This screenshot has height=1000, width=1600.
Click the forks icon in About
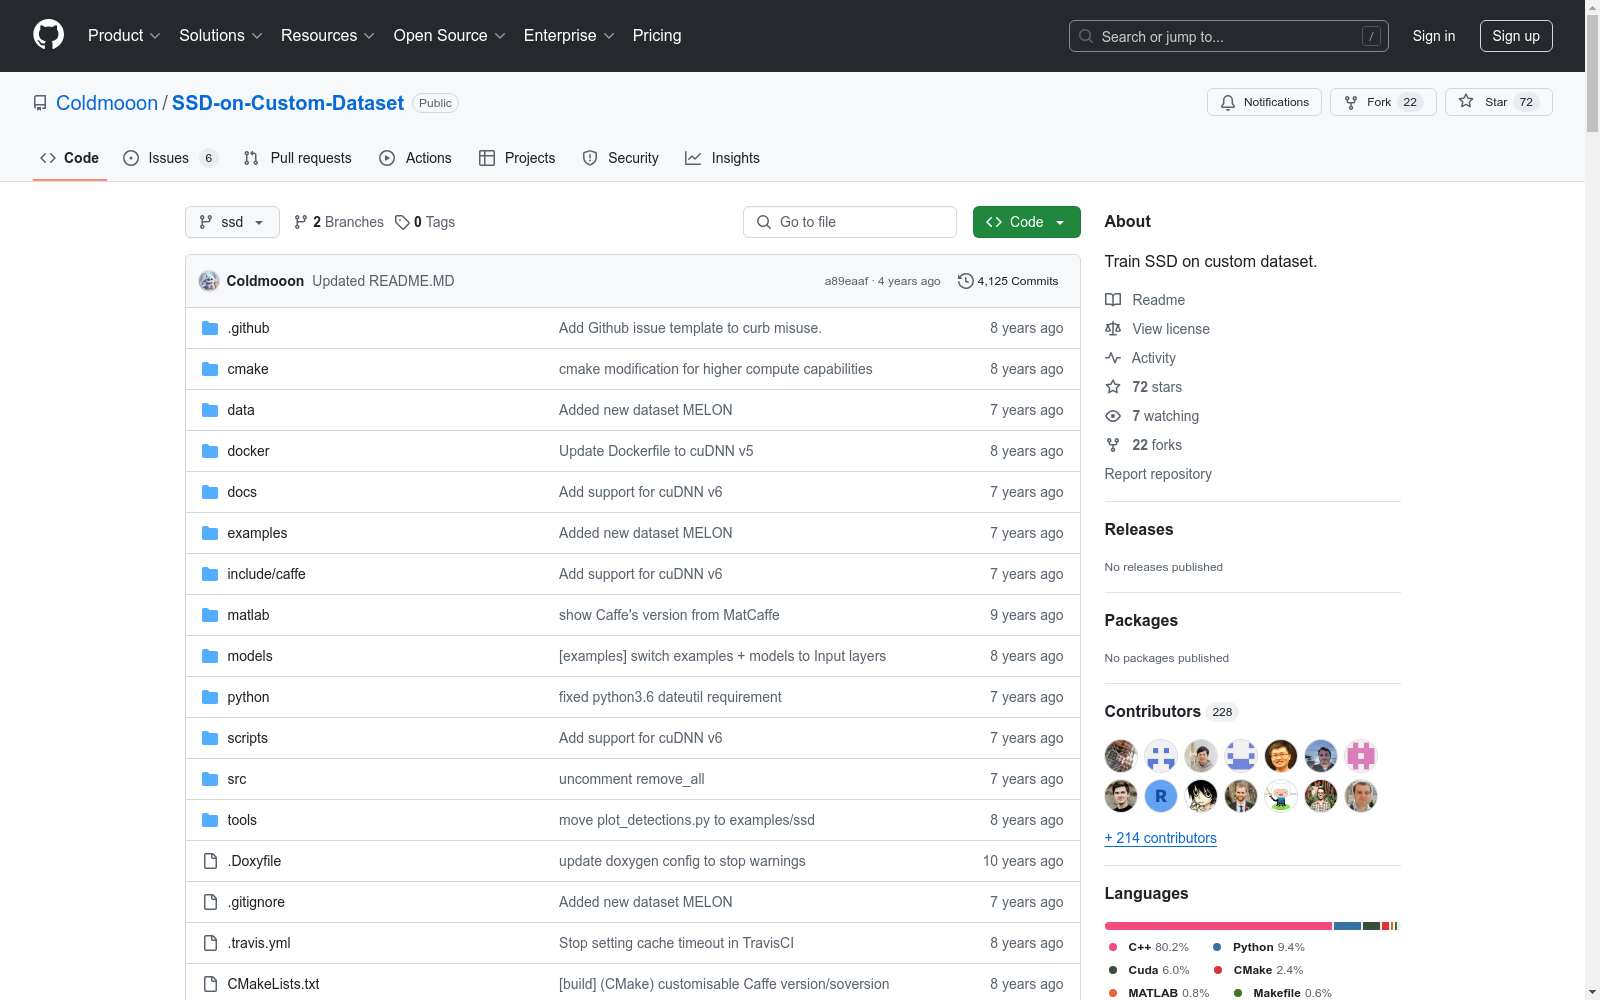click(x=1113, y=445)
